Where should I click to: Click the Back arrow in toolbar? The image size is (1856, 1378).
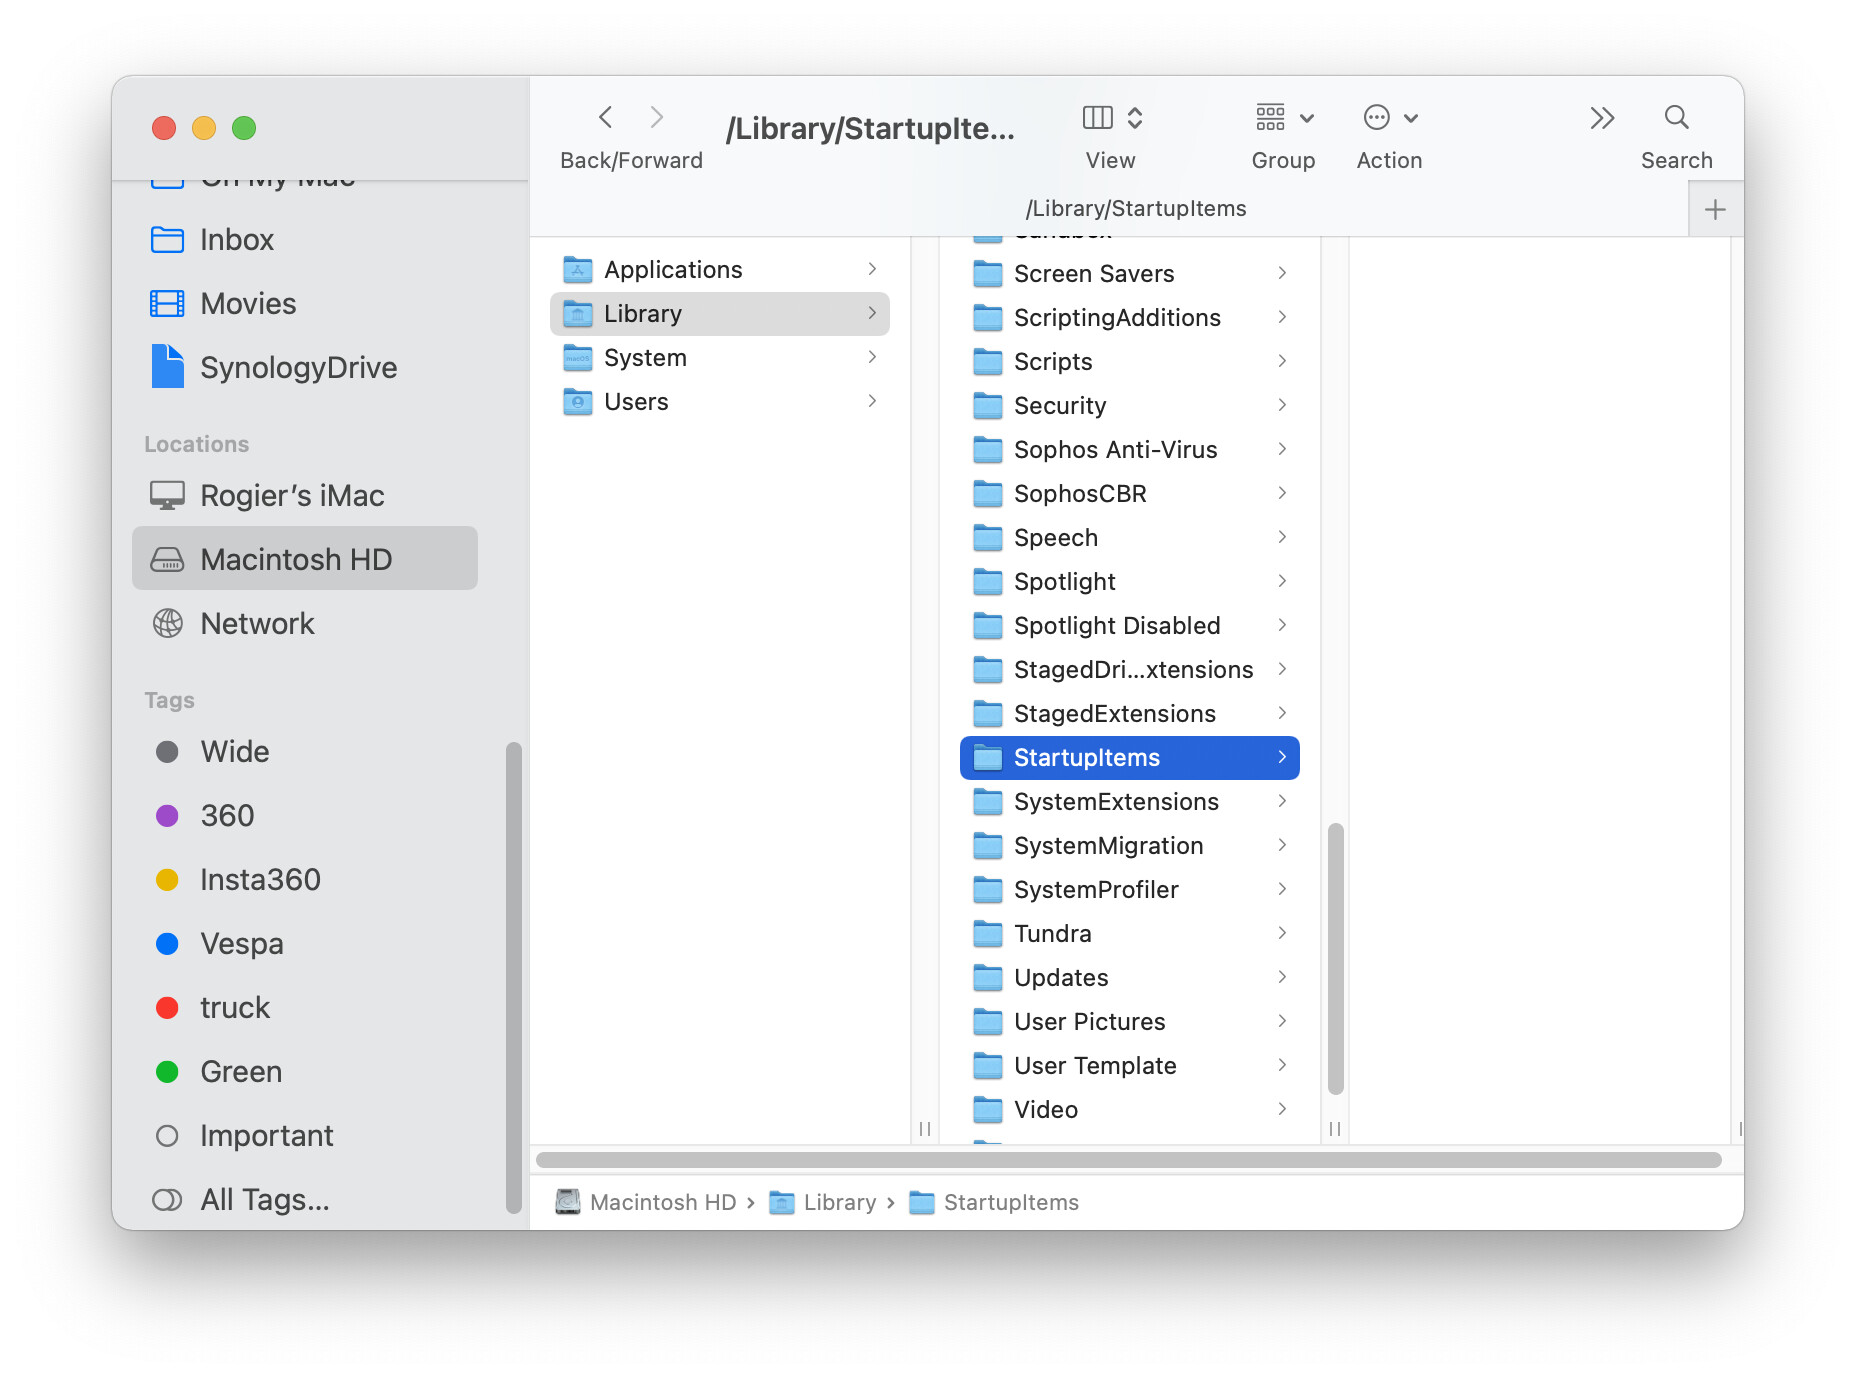click(606, 118)
